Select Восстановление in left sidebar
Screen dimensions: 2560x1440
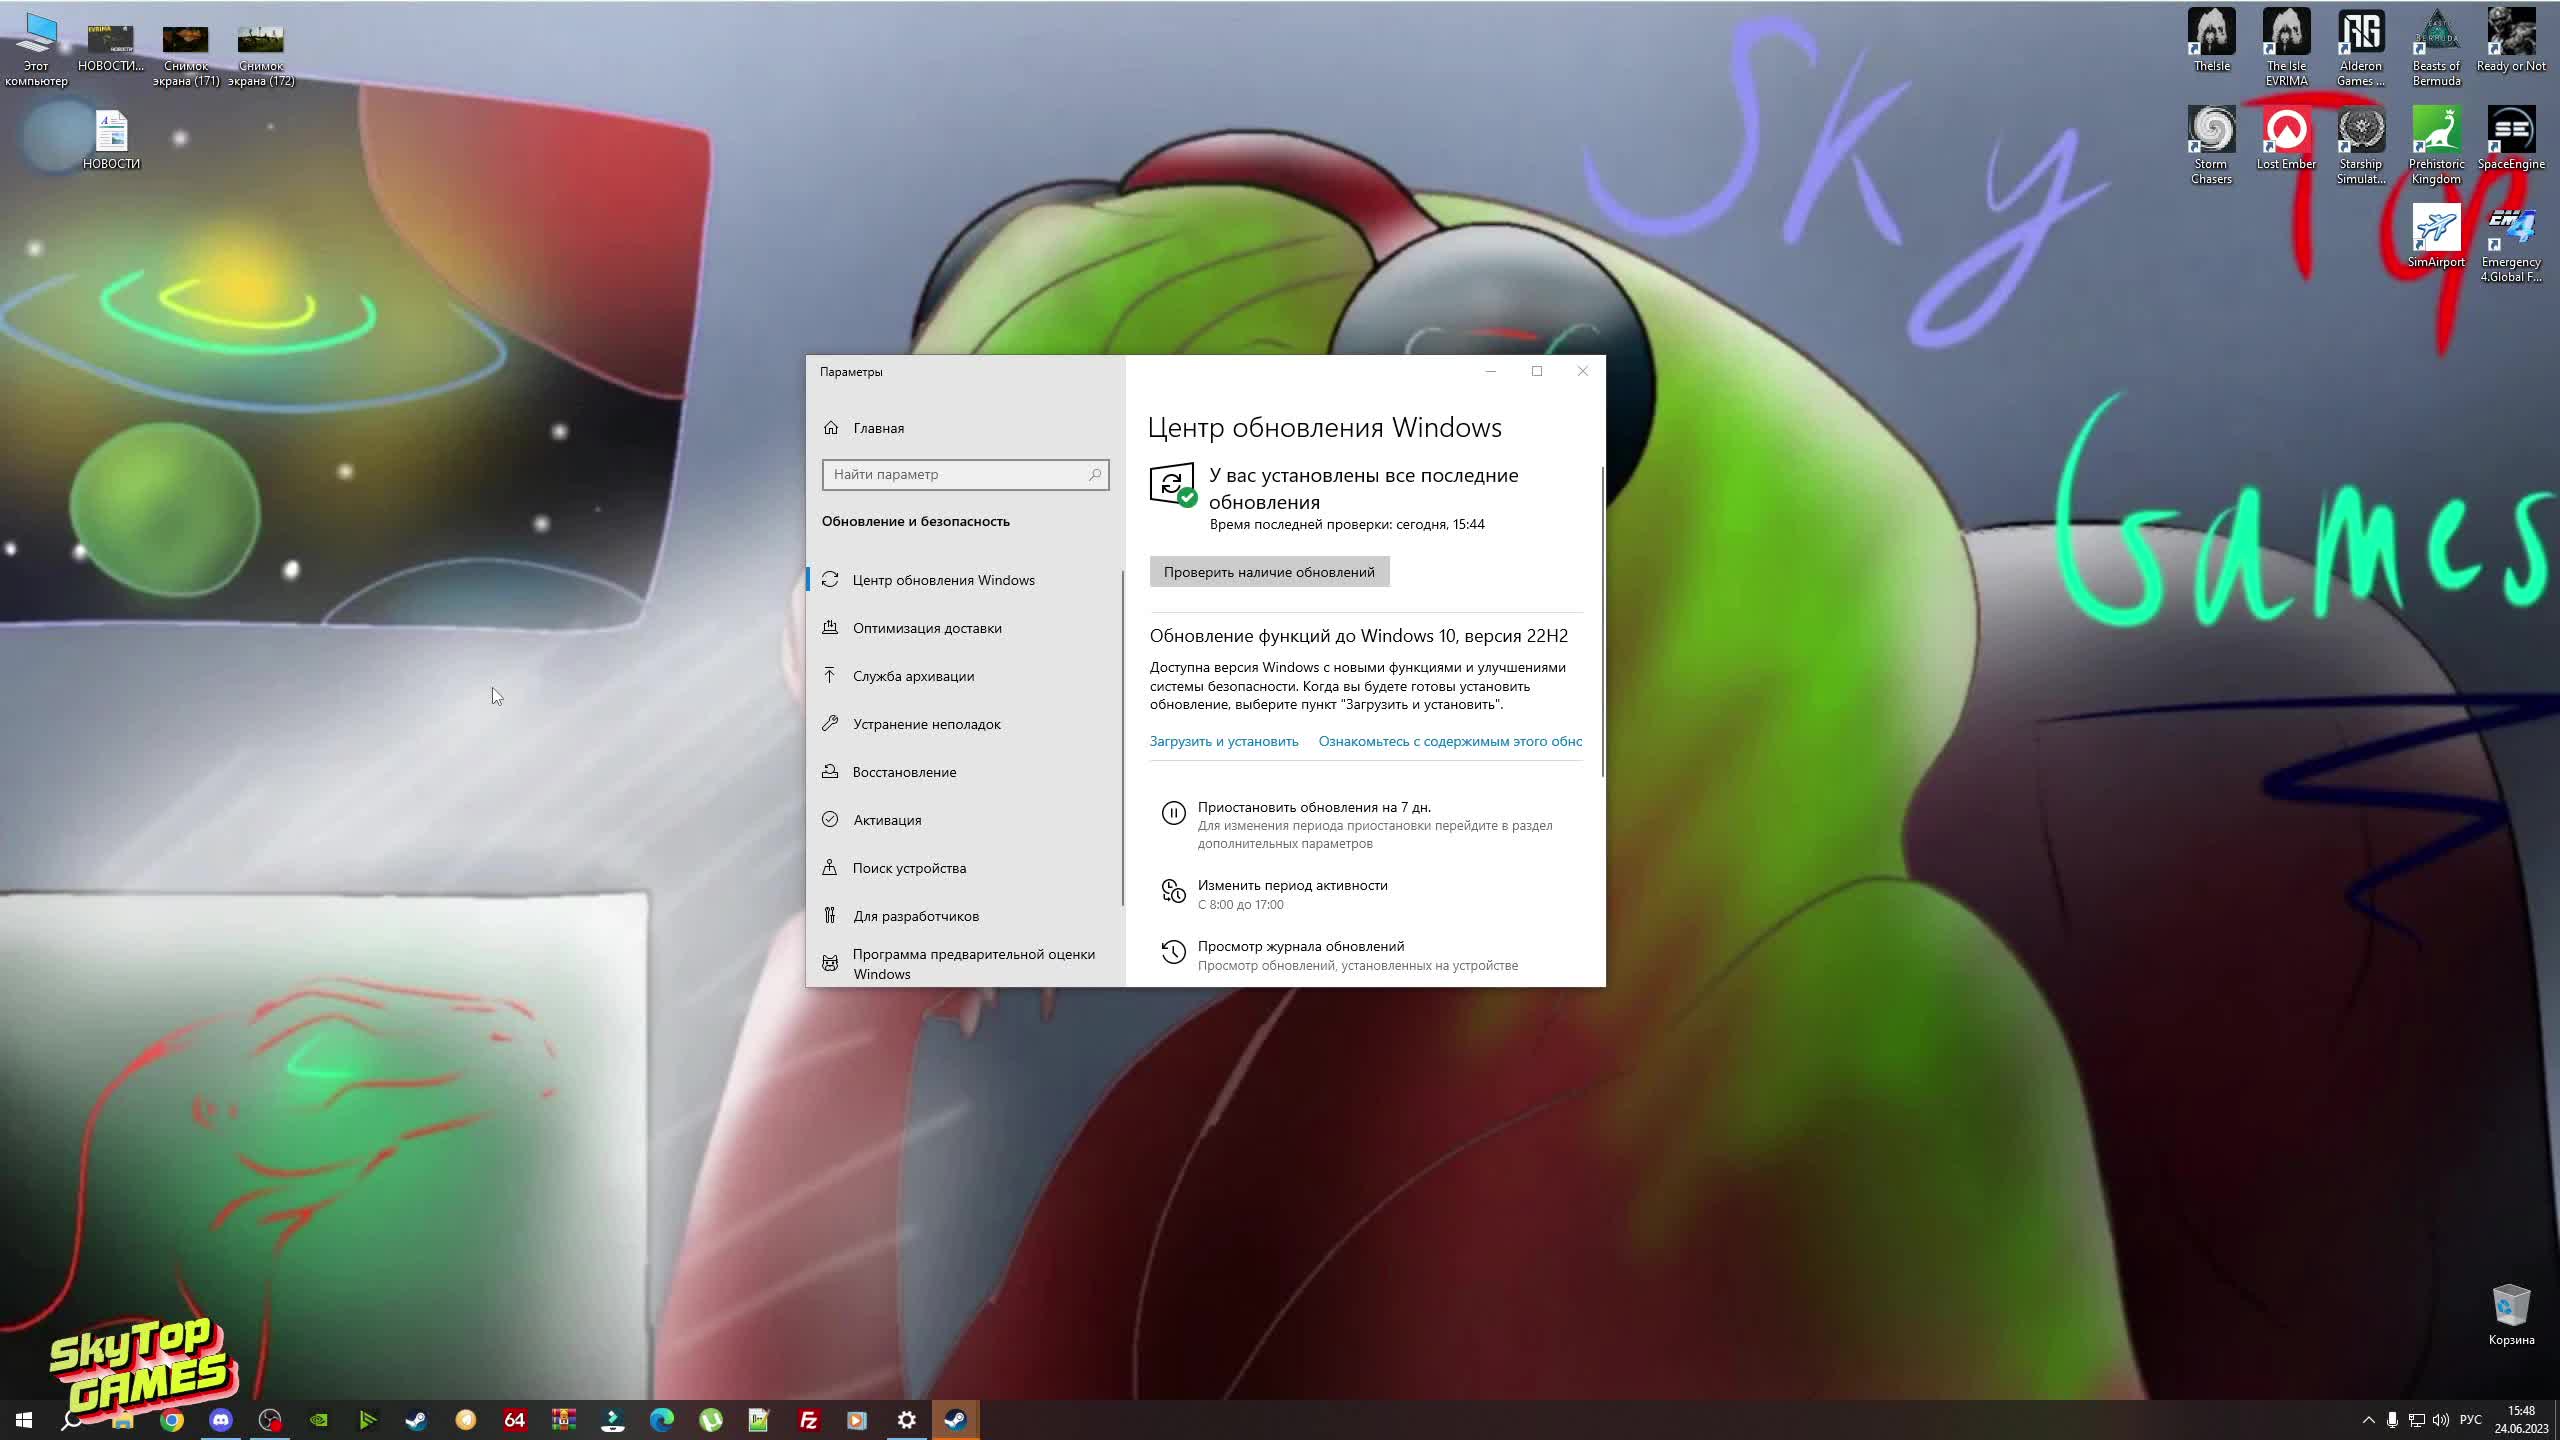pos(904,770)
